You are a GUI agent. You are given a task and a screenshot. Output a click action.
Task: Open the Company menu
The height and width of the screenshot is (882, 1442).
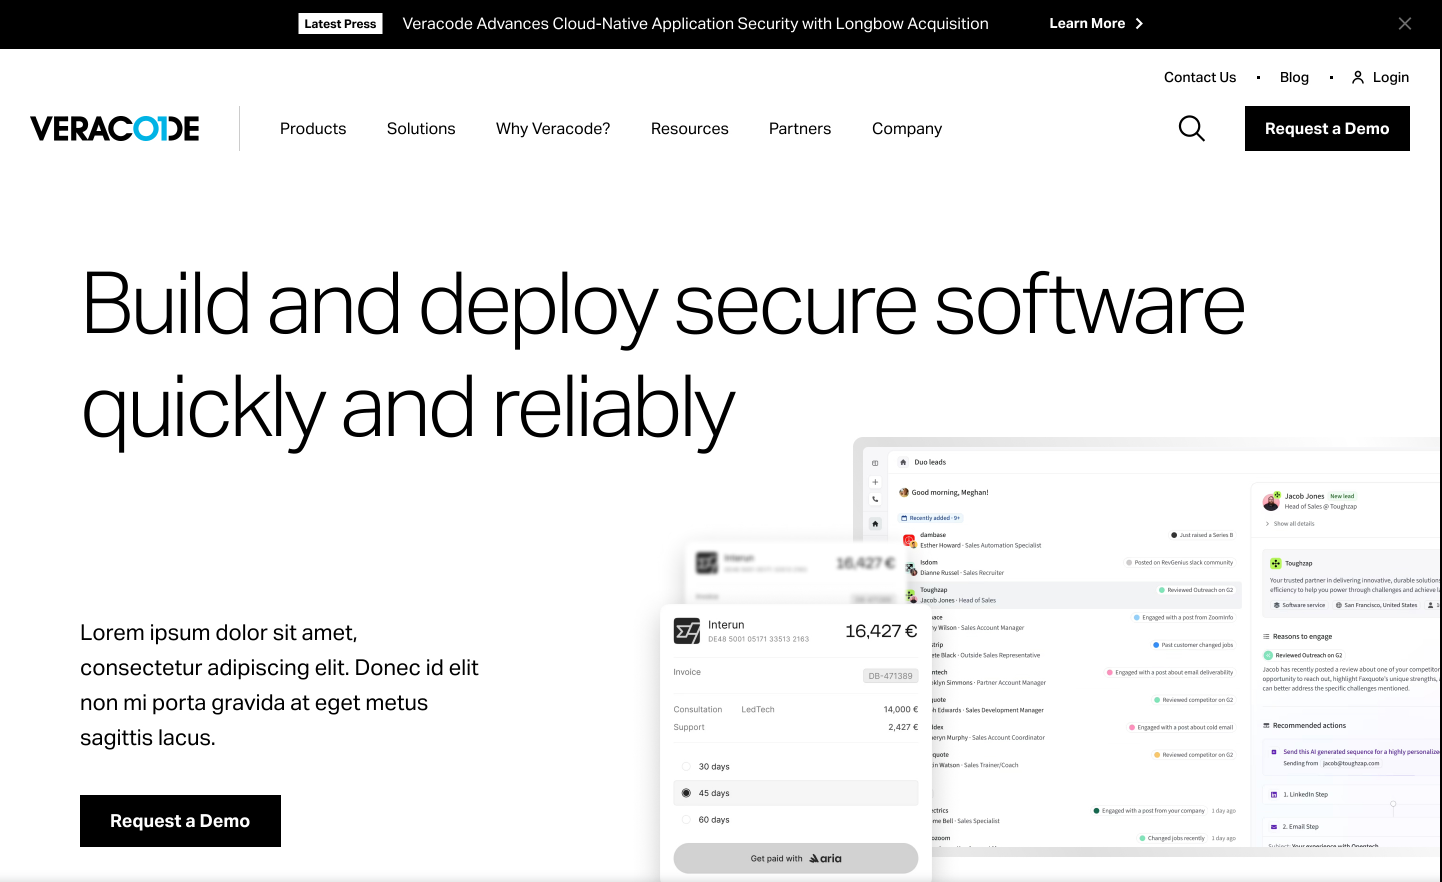(x=907, y=129)
